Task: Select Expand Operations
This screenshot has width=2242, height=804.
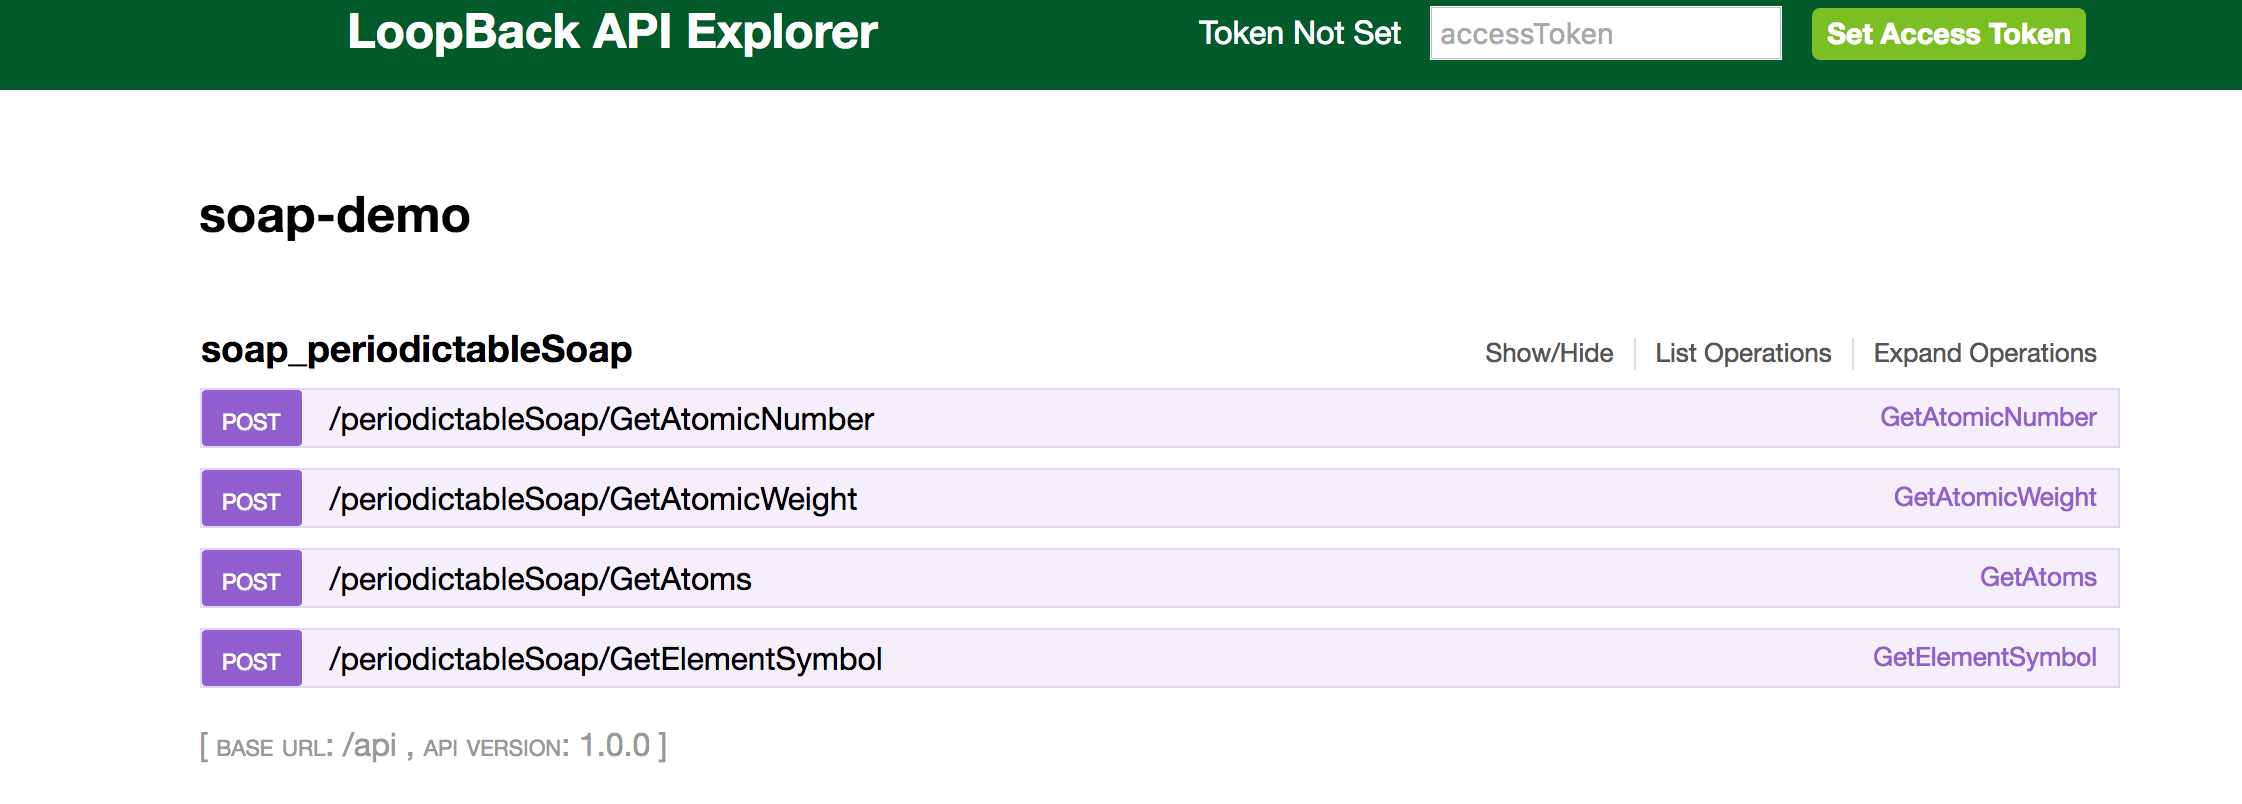Action: click(1985, 353)
